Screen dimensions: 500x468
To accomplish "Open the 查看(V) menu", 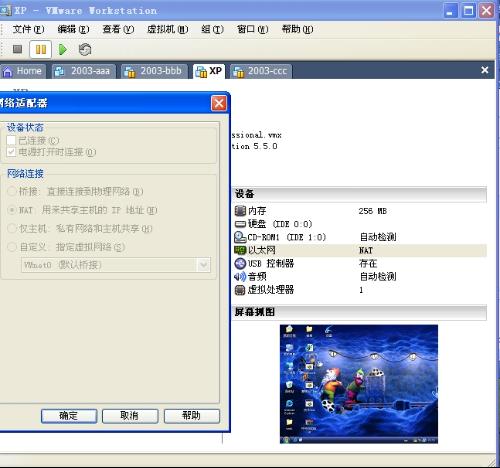I will pyautogui.click(x=118, y=29).
